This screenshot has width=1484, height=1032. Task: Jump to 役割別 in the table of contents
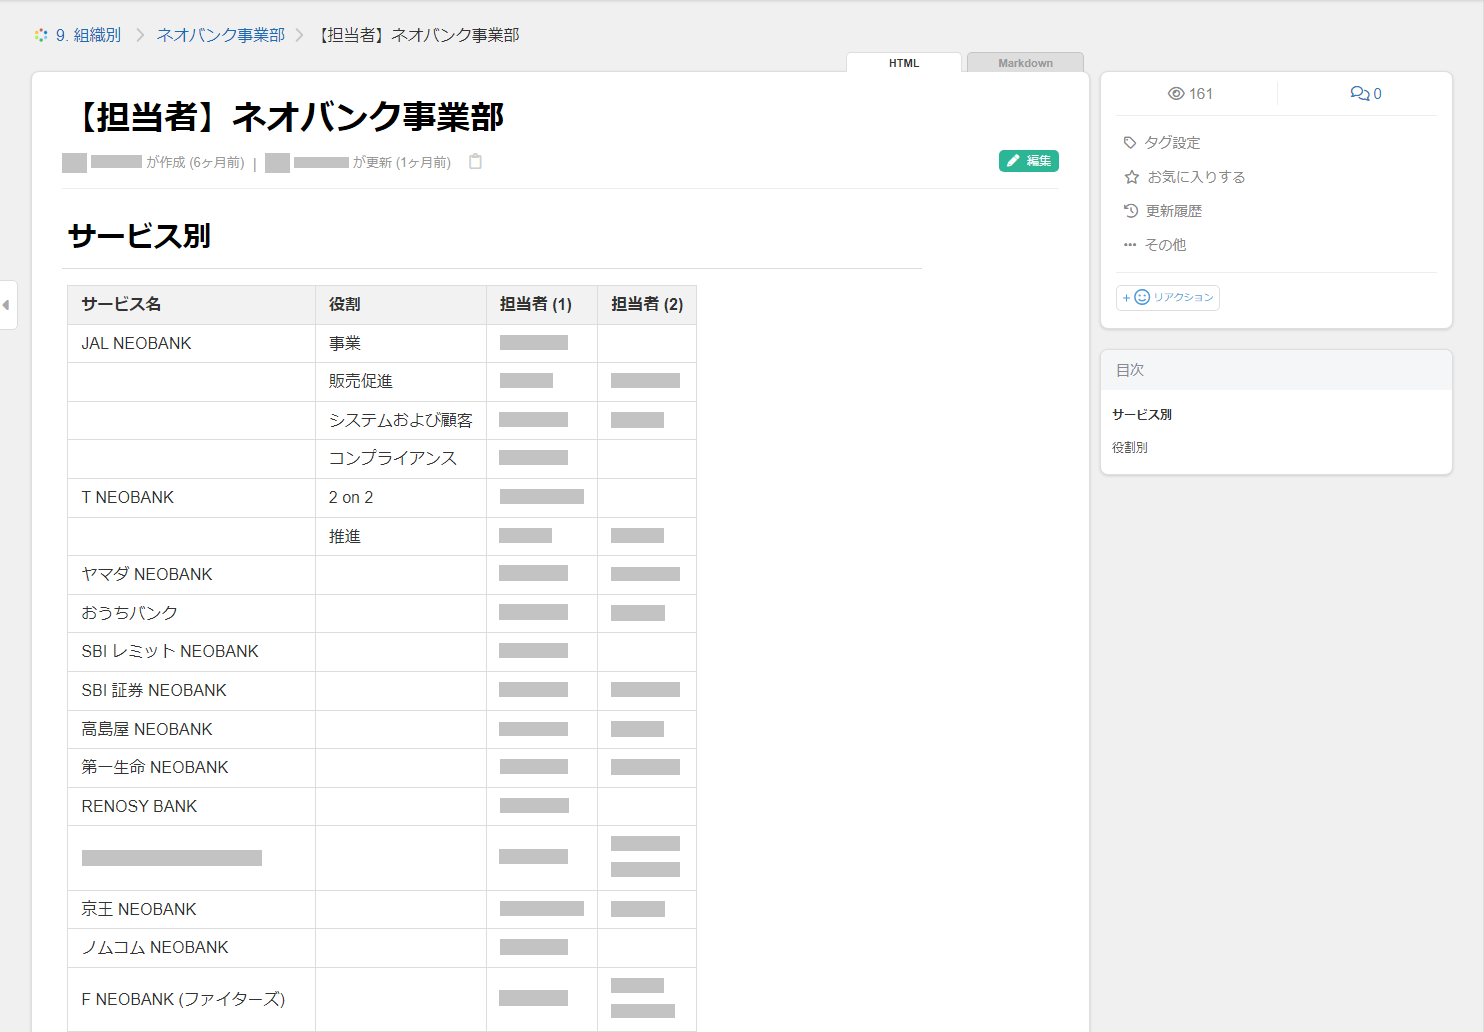click(1130, 448)
